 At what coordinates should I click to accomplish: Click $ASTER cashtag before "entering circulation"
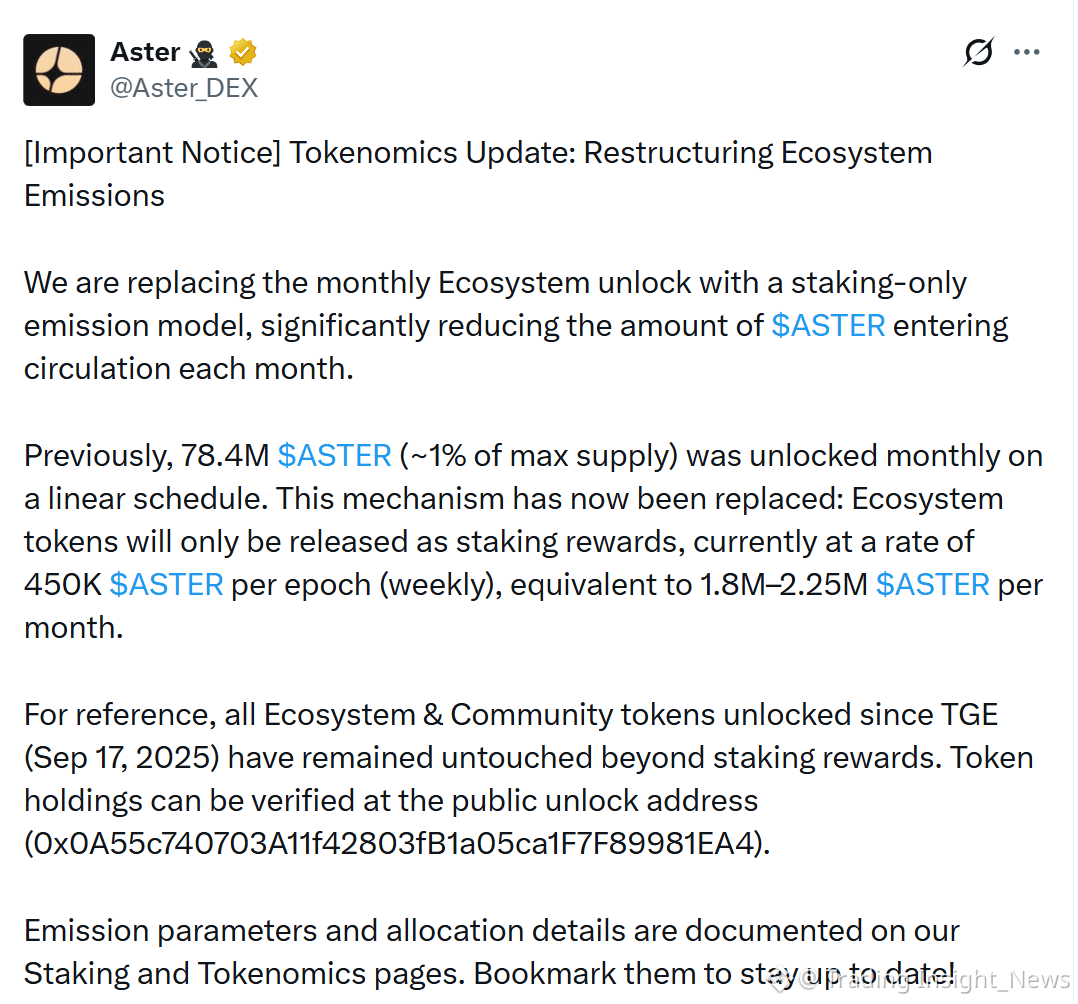click(828, 326)
